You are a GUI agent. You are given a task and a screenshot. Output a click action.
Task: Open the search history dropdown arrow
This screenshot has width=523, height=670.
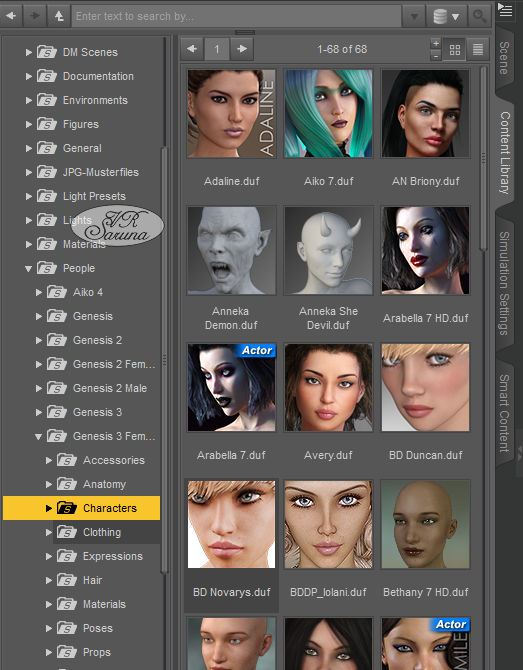(414, 17)
